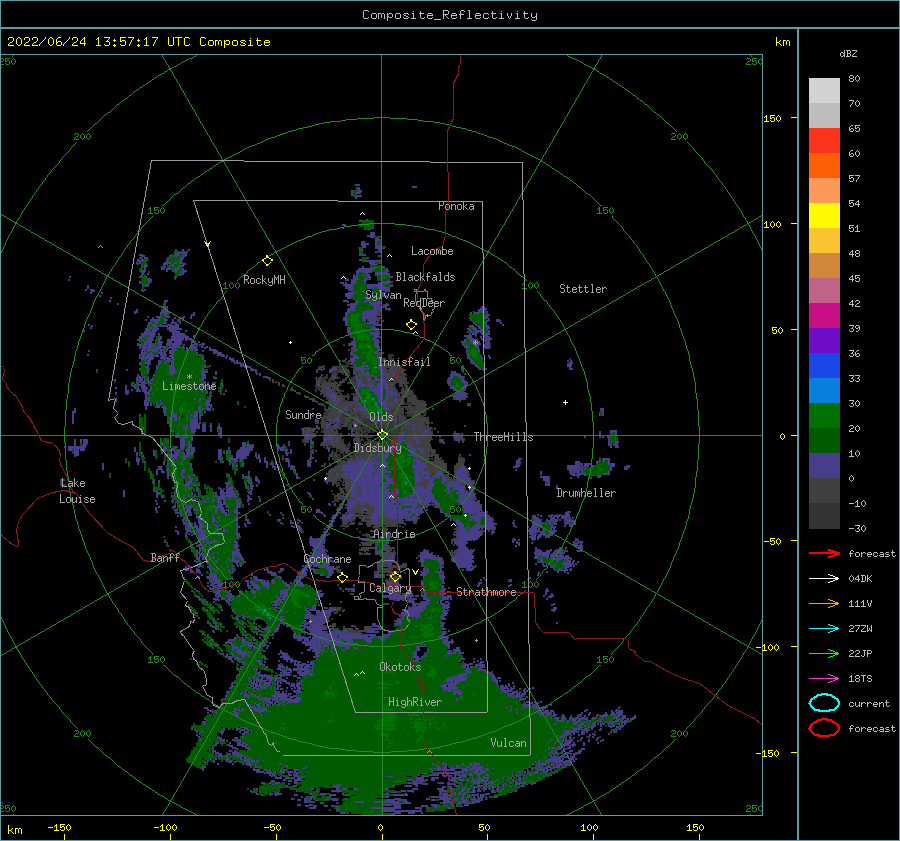Pick the bright green 20-30 dBZ swatch

pyautogui.click(x=824, y=415)
